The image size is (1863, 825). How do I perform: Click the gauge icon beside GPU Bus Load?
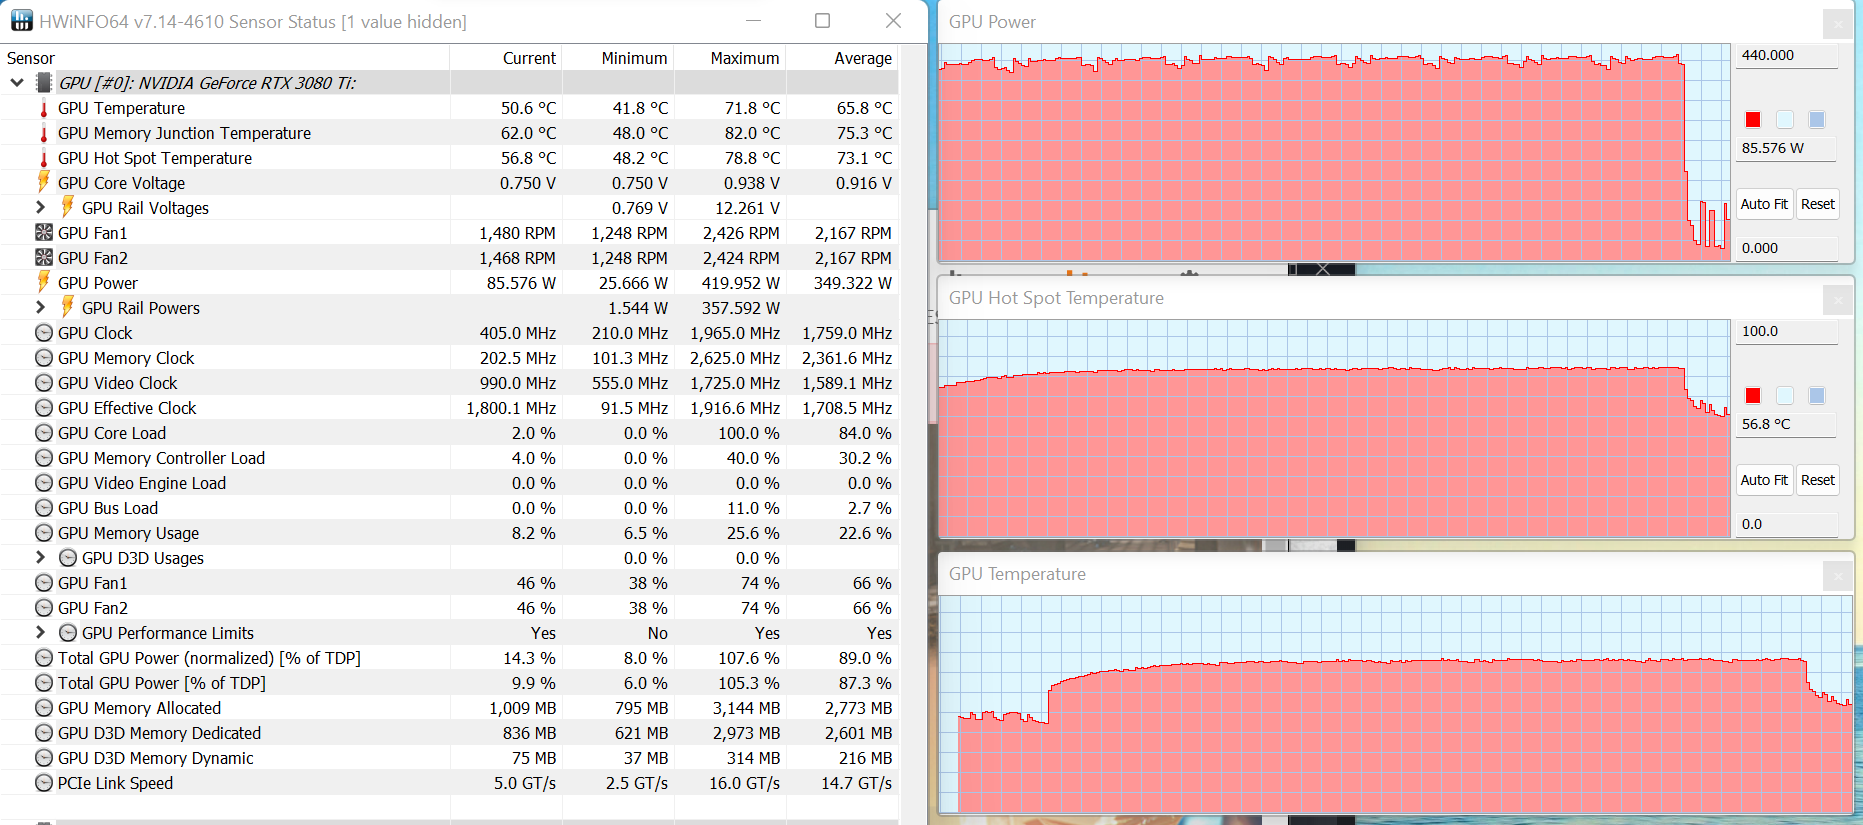pyautogui.click(x=44, y=508)
